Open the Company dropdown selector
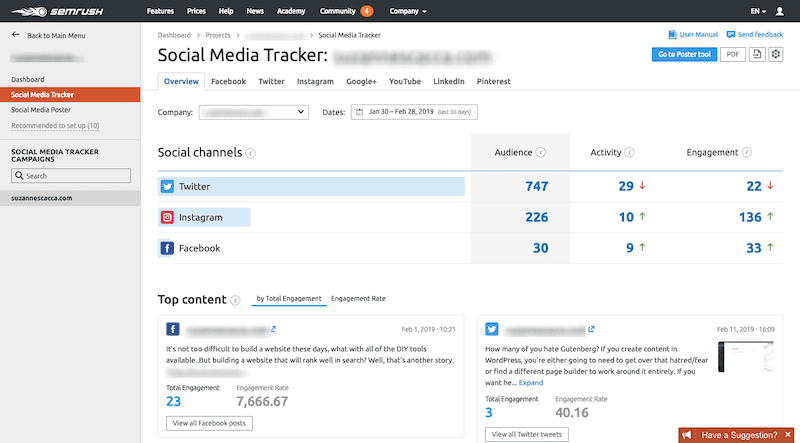 click(x=254, y=112)
